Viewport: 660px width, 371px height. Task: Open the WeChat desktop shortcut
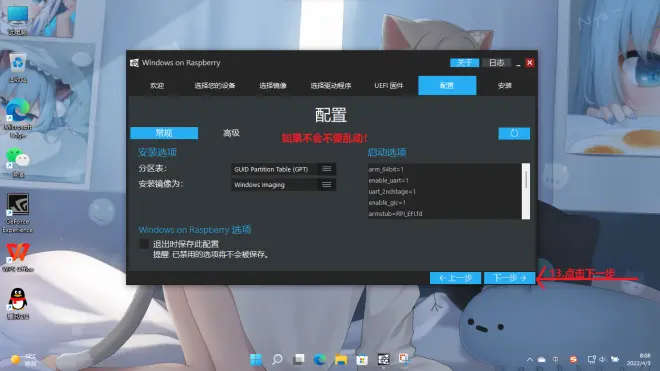coord(18,163)
